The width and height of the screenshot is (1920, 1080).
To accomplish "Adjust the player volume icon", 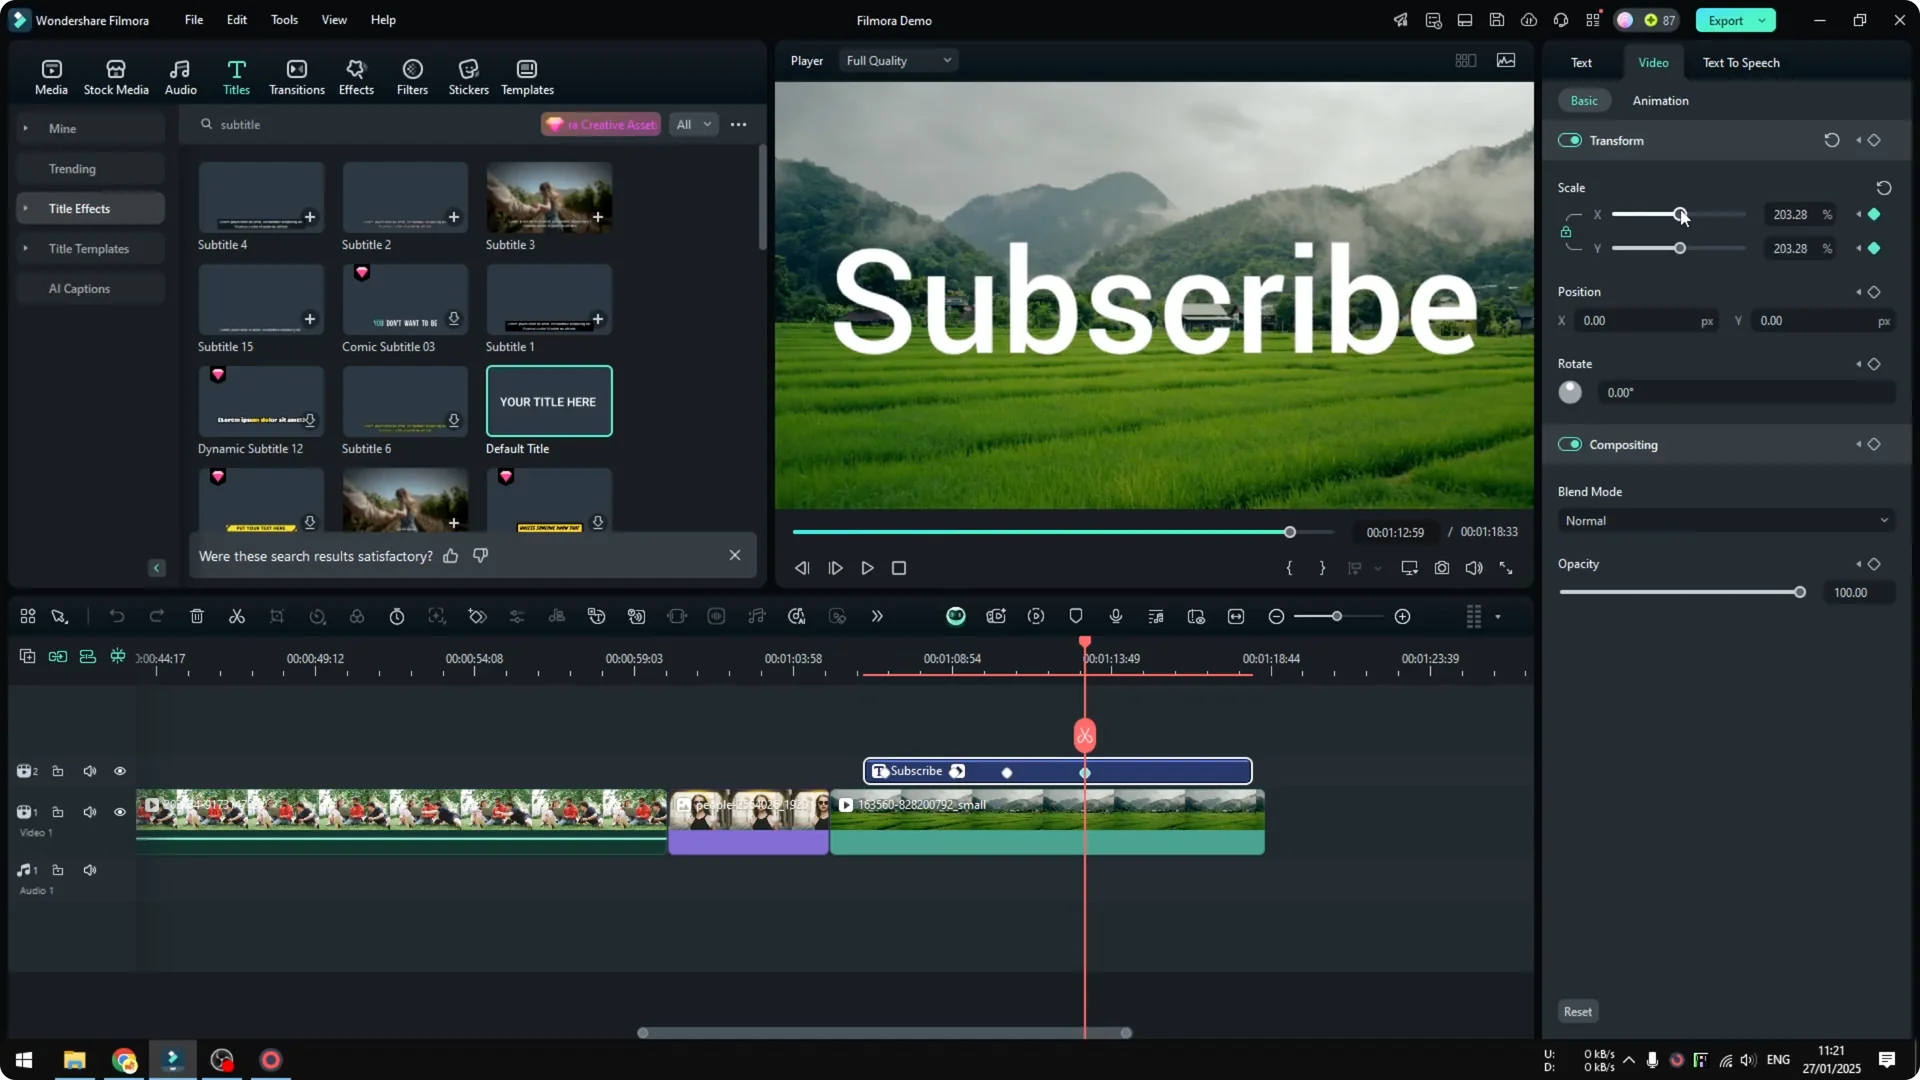I will point(1474,568).
